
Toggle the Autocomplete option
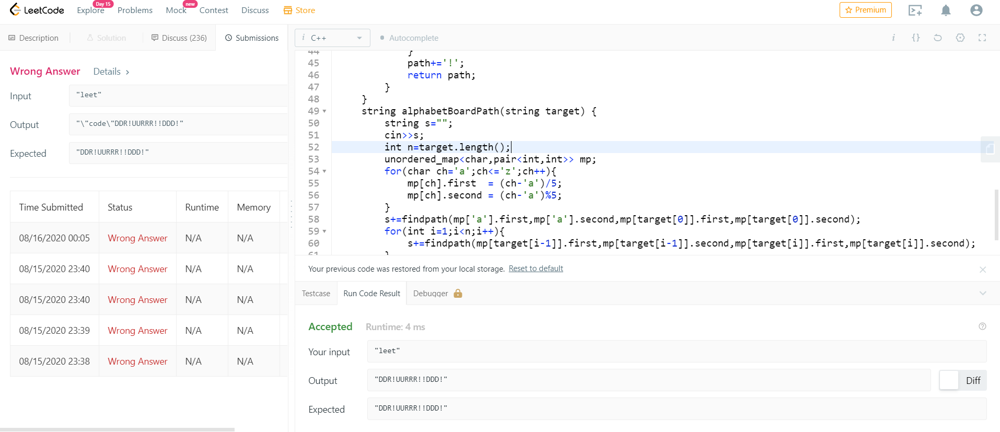click(x=409, y=38)
